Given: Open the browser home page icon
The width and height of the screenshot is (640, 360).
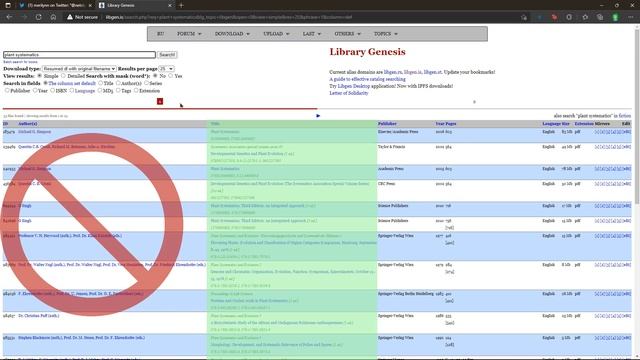Looking at the screenshot, I should pyautogui.click(x=53, y=17).
